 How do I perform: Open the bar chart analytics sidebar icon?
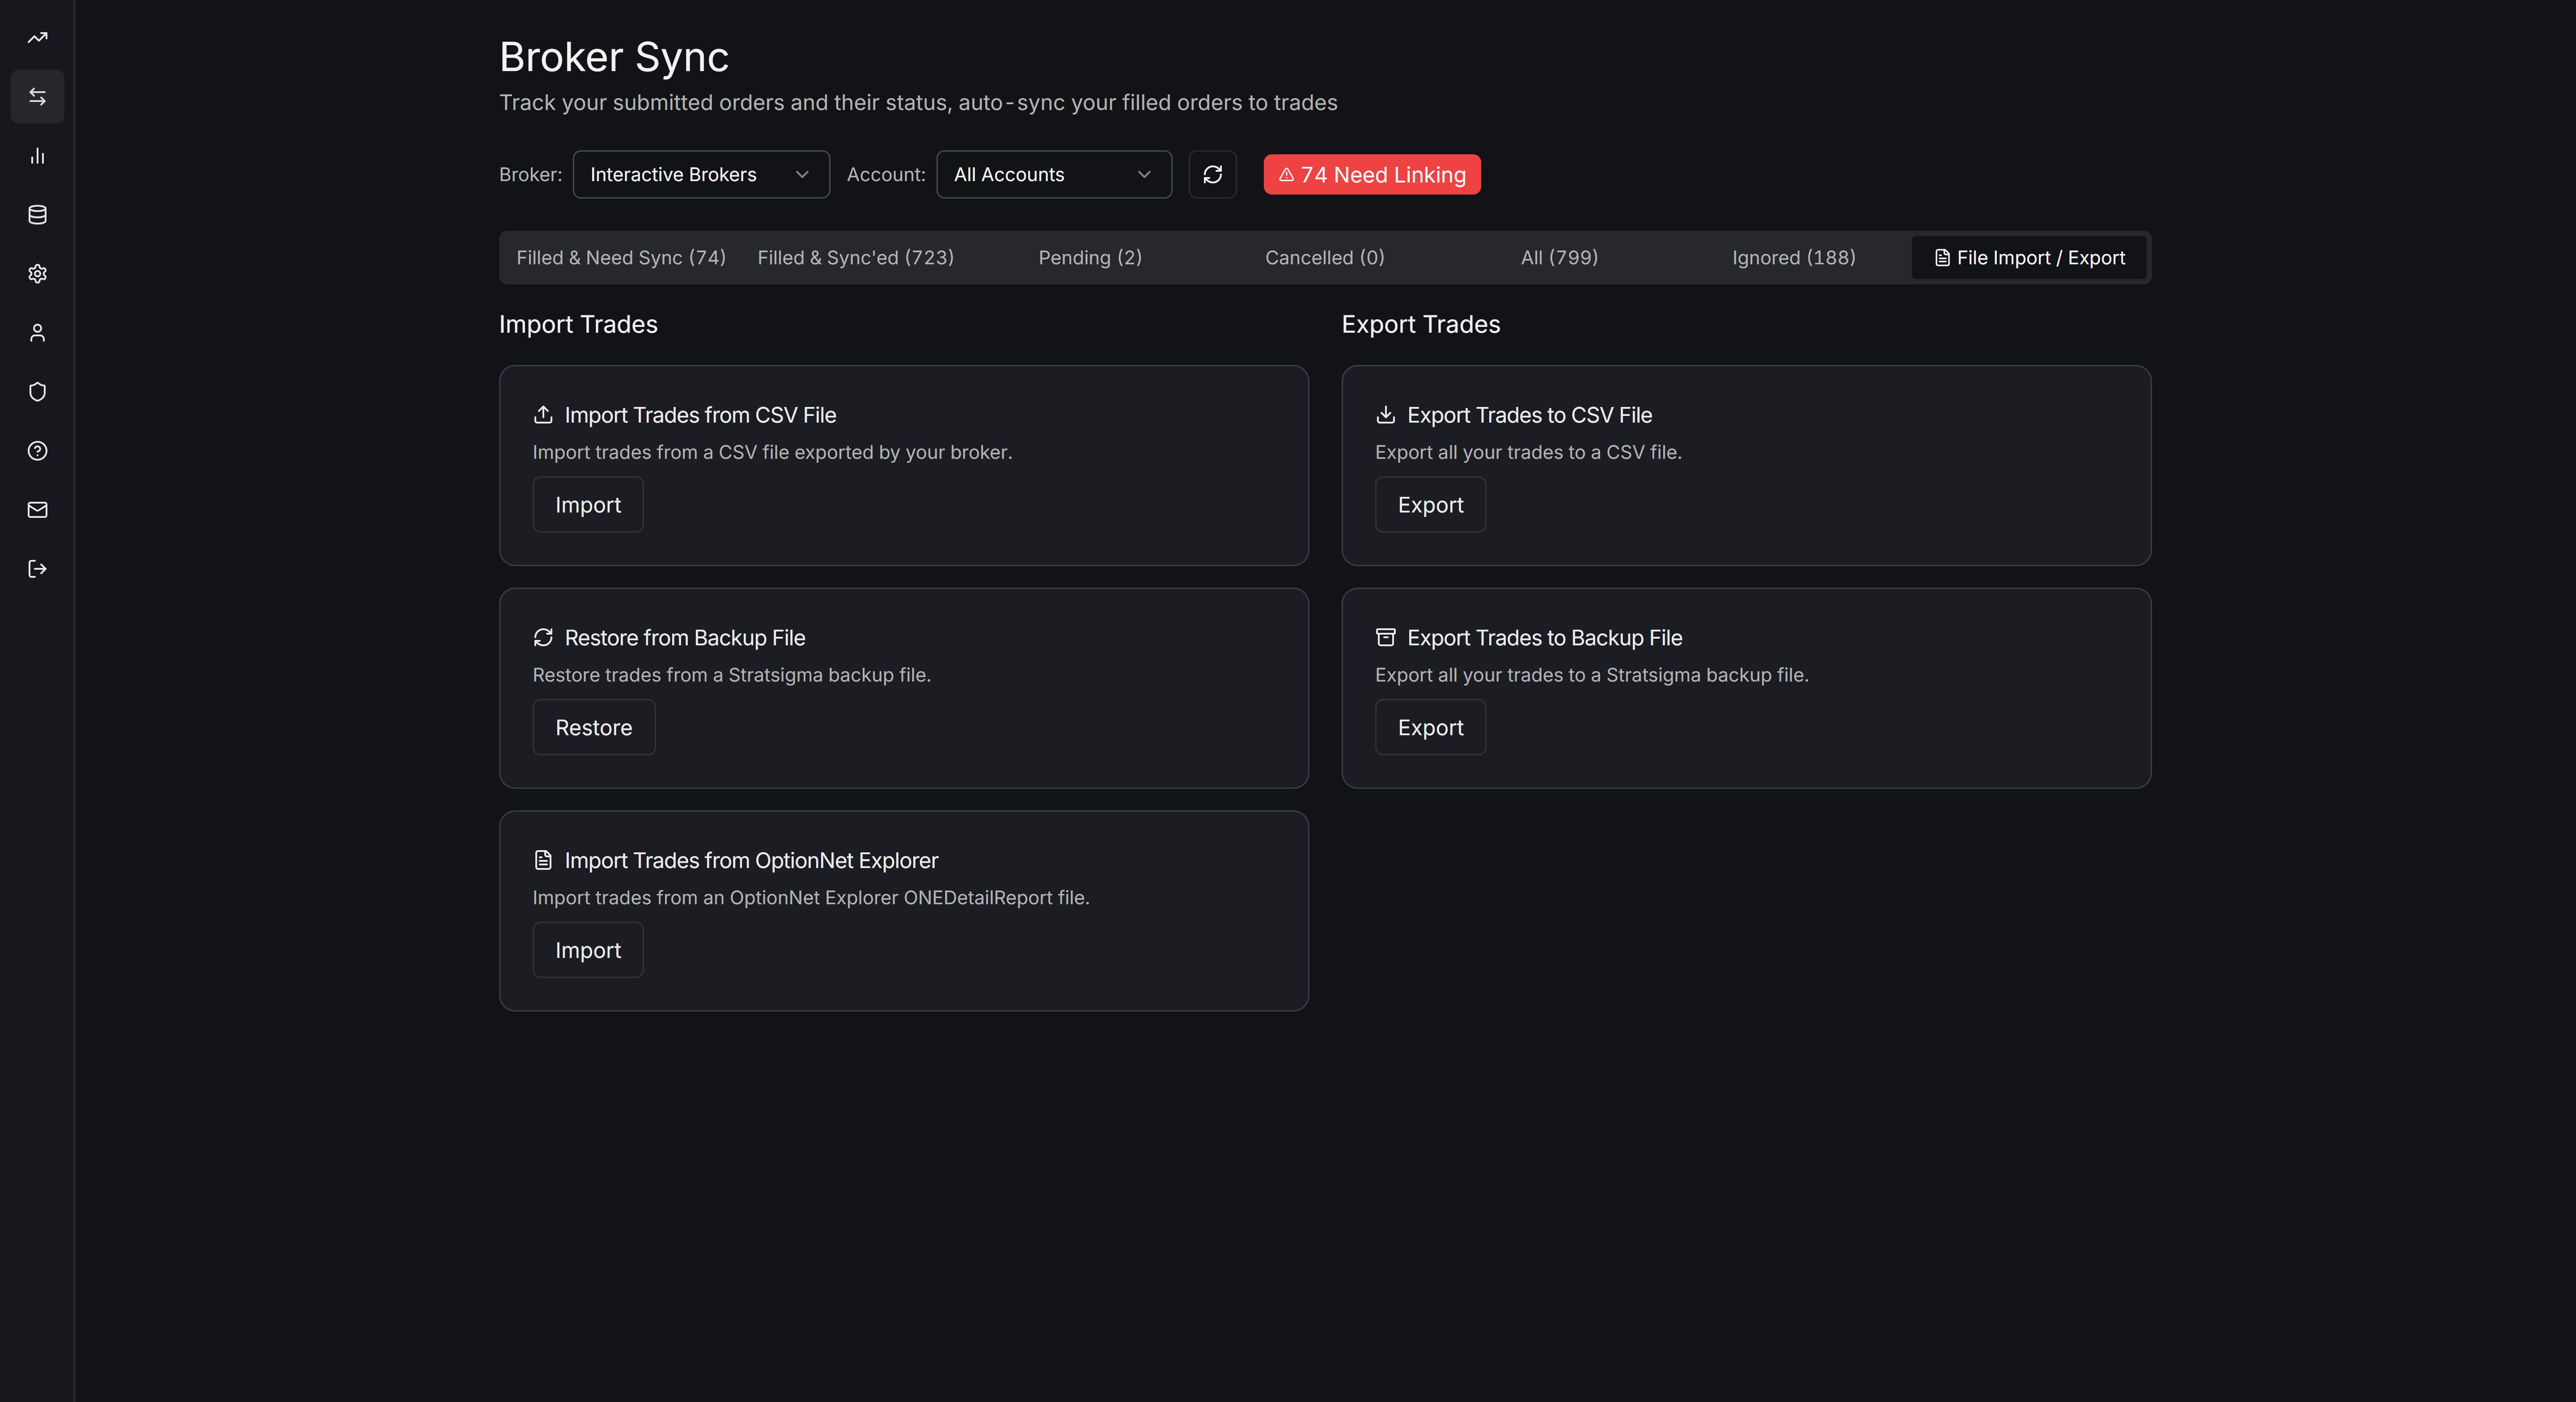point(37,156)
